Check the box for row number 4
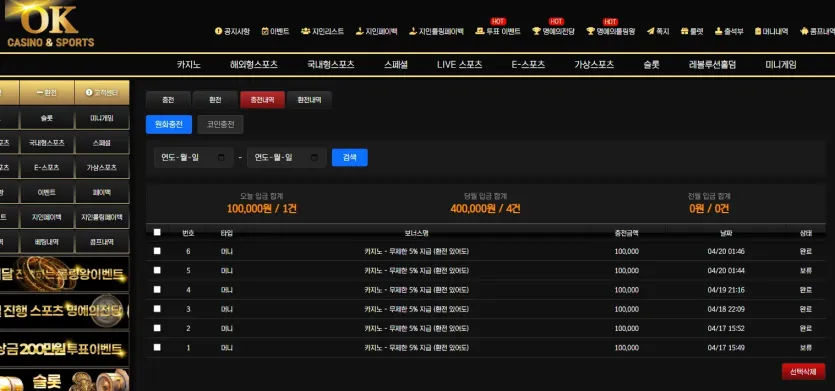 pos(157,289)
